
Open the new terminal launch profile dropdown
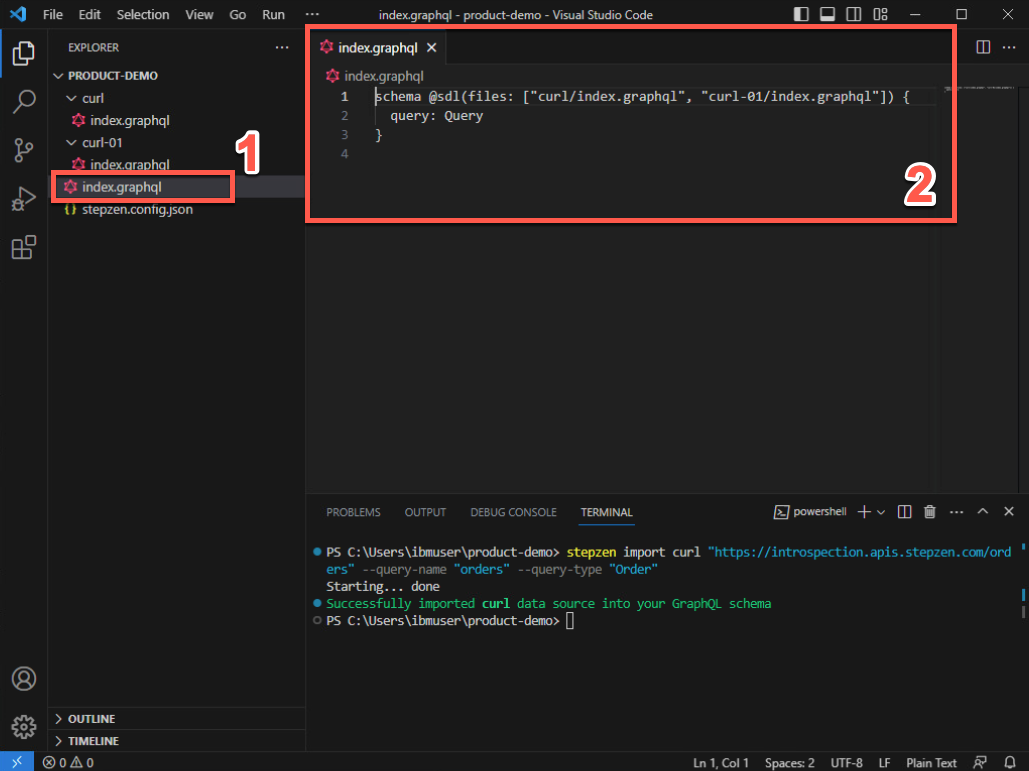pyautogui.click(x=881, y=512)
